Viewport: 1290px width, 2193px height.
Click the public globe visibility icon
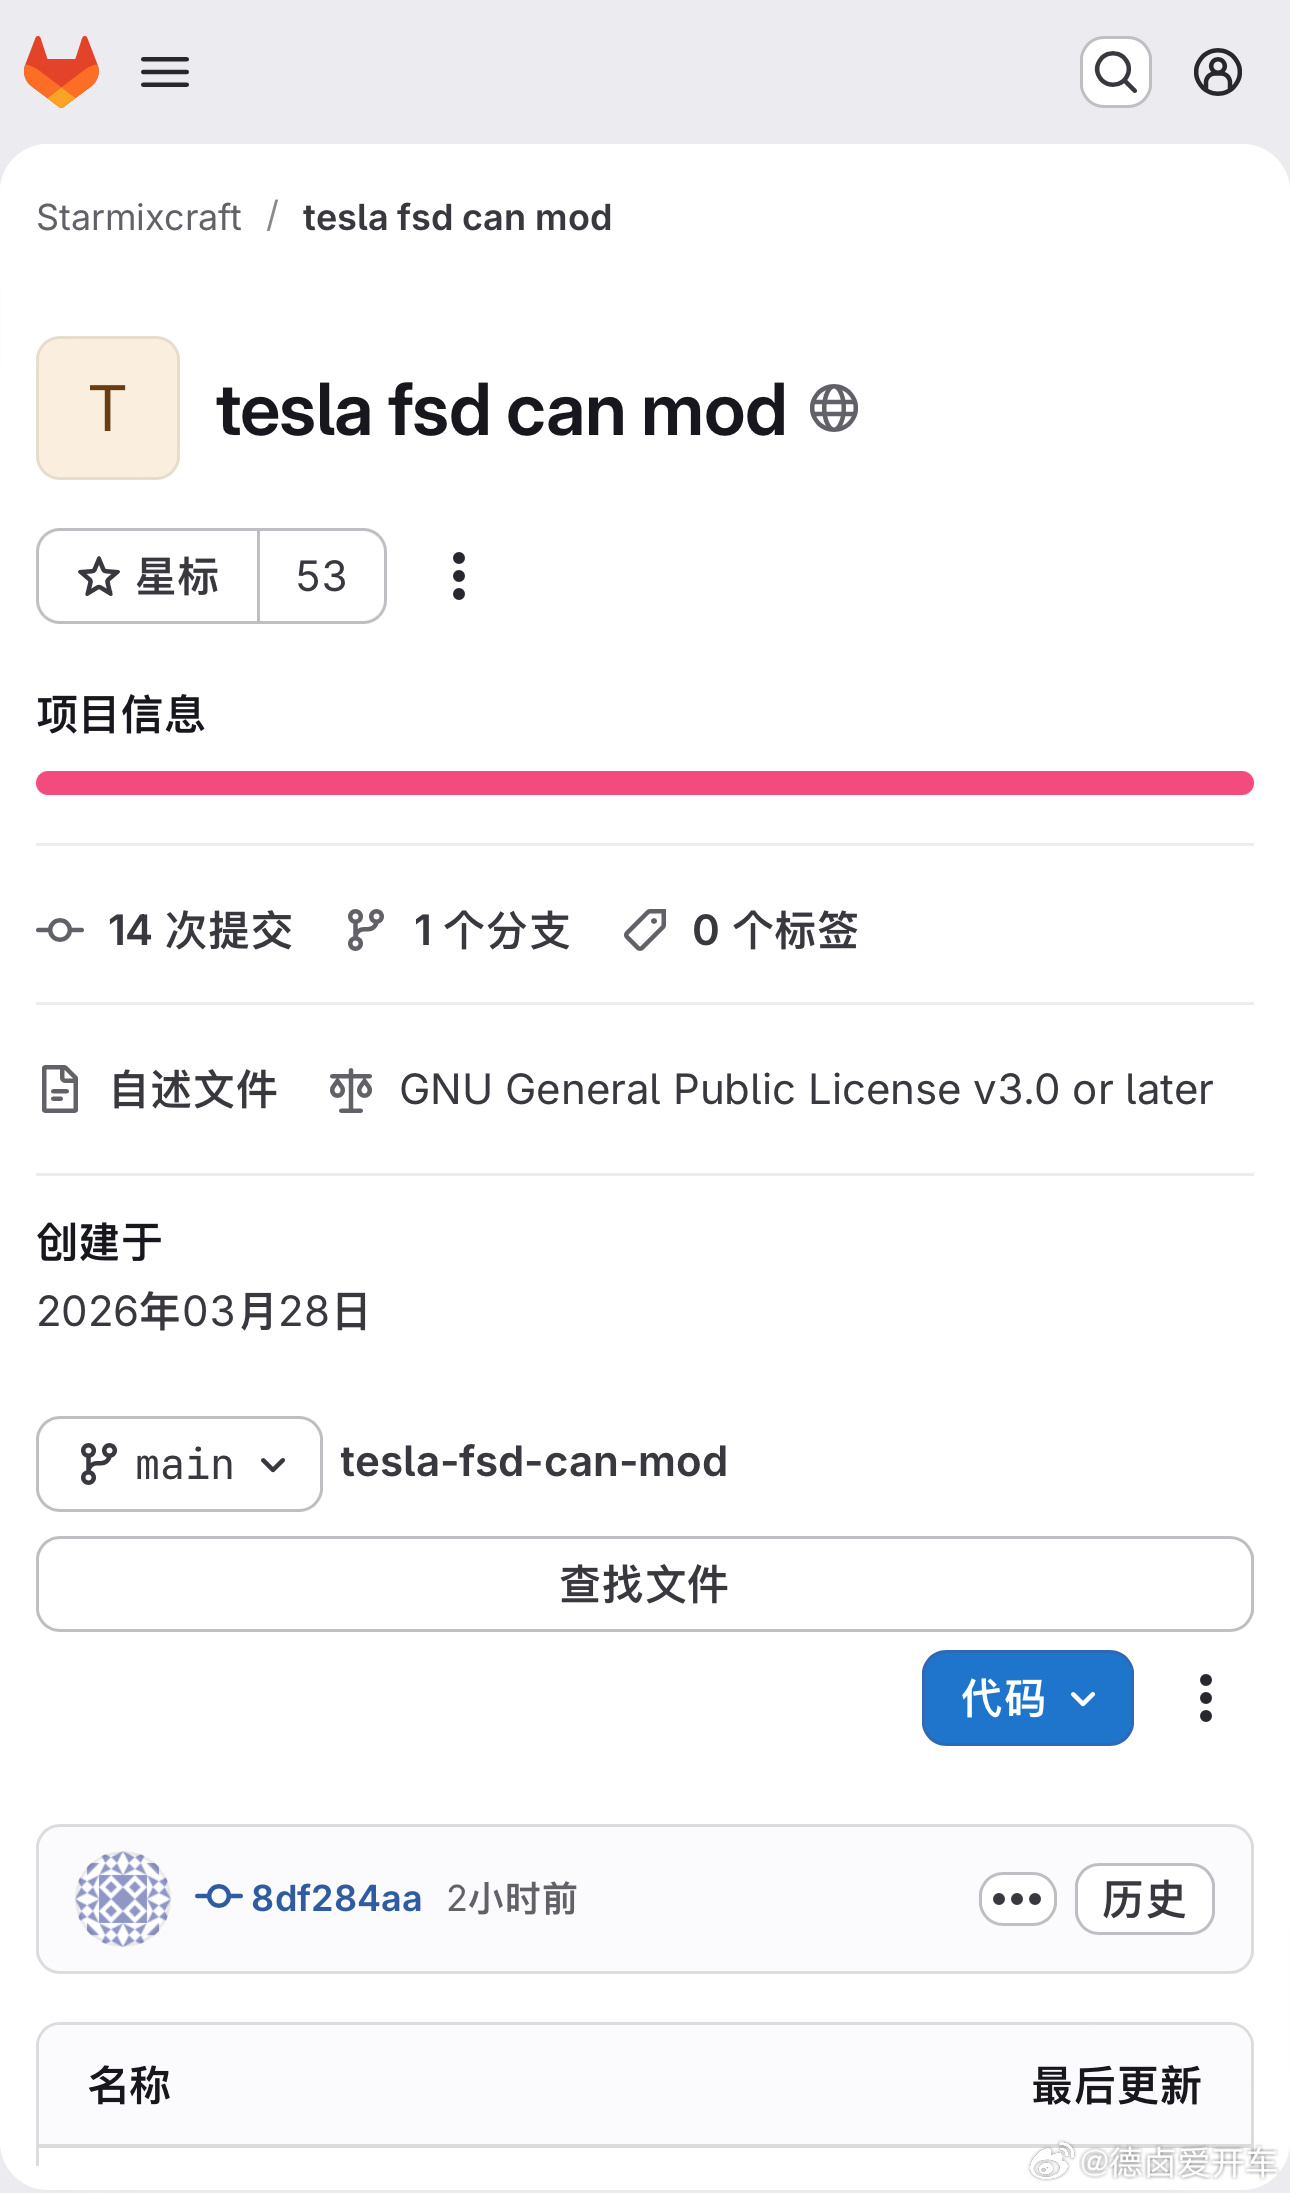[833, 409]
